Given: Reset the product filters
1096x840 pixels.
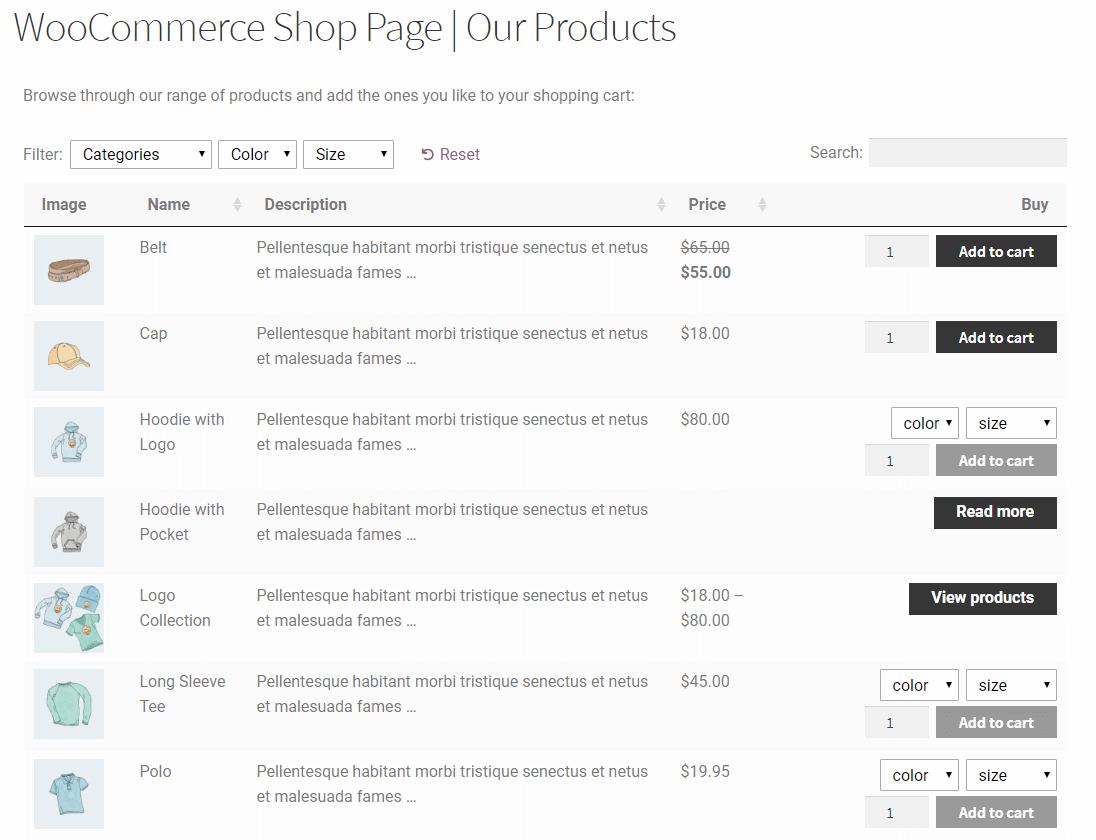Looking at the screenshot, I should [x=450, y=154].
